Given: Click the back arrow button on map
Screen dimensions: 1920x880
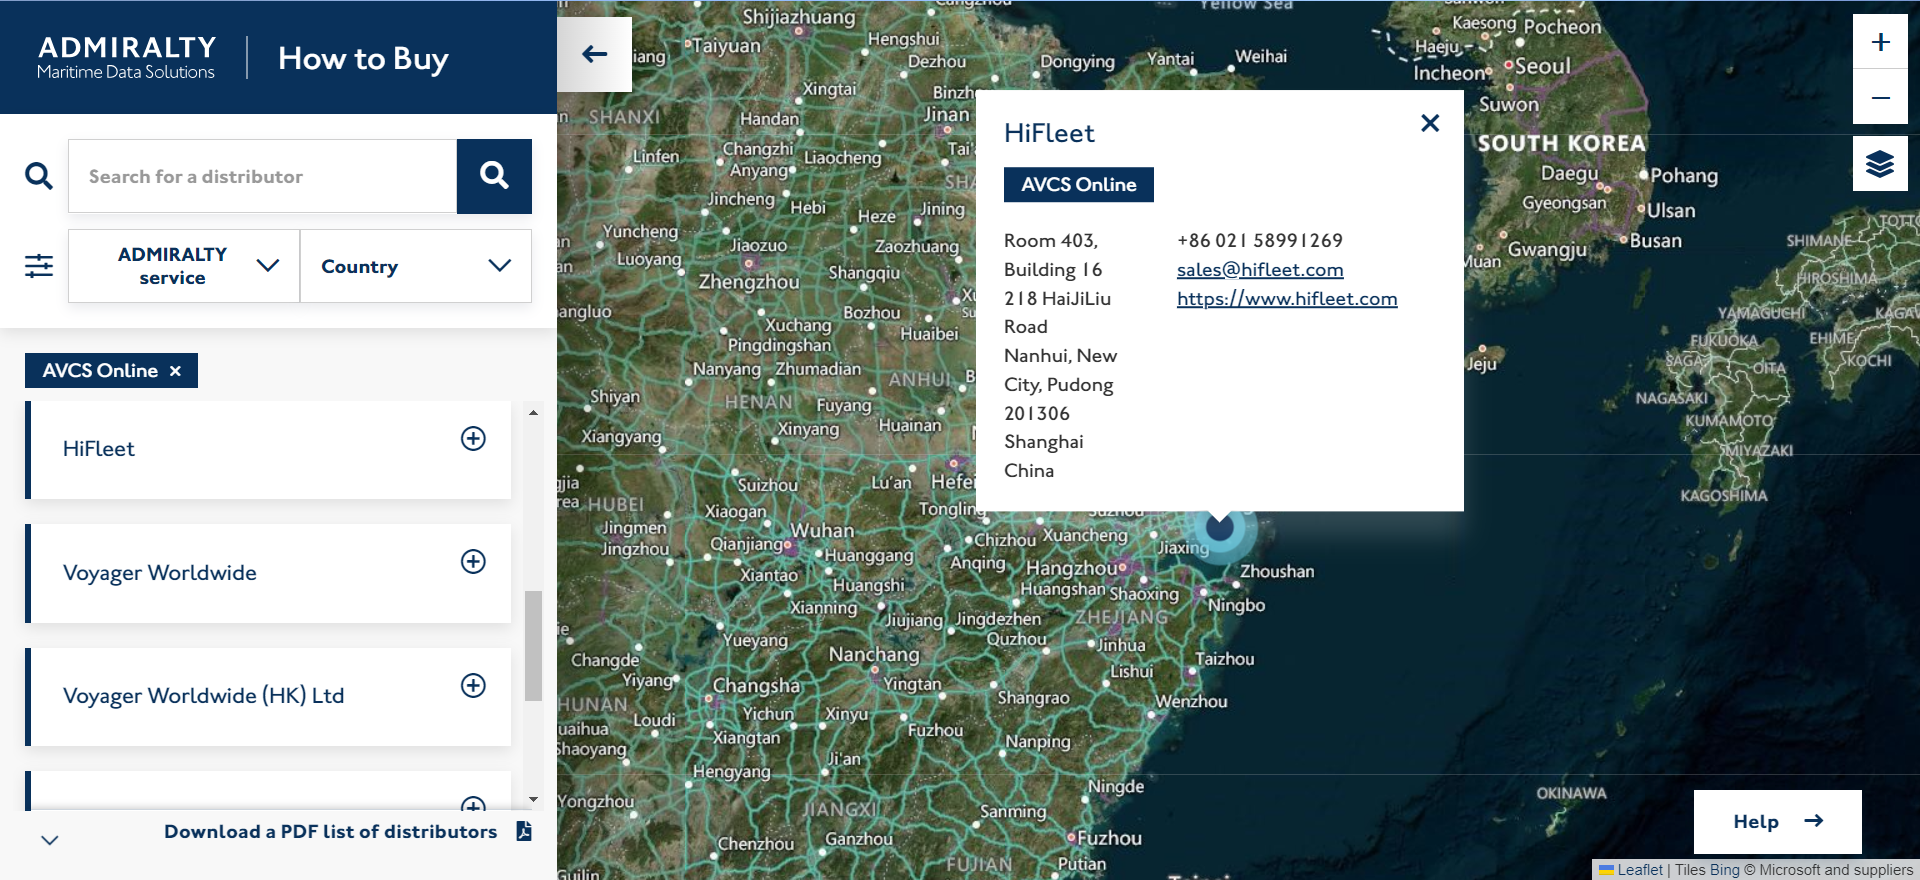Looking at the screenshot, I should click(x=594, y=54).
